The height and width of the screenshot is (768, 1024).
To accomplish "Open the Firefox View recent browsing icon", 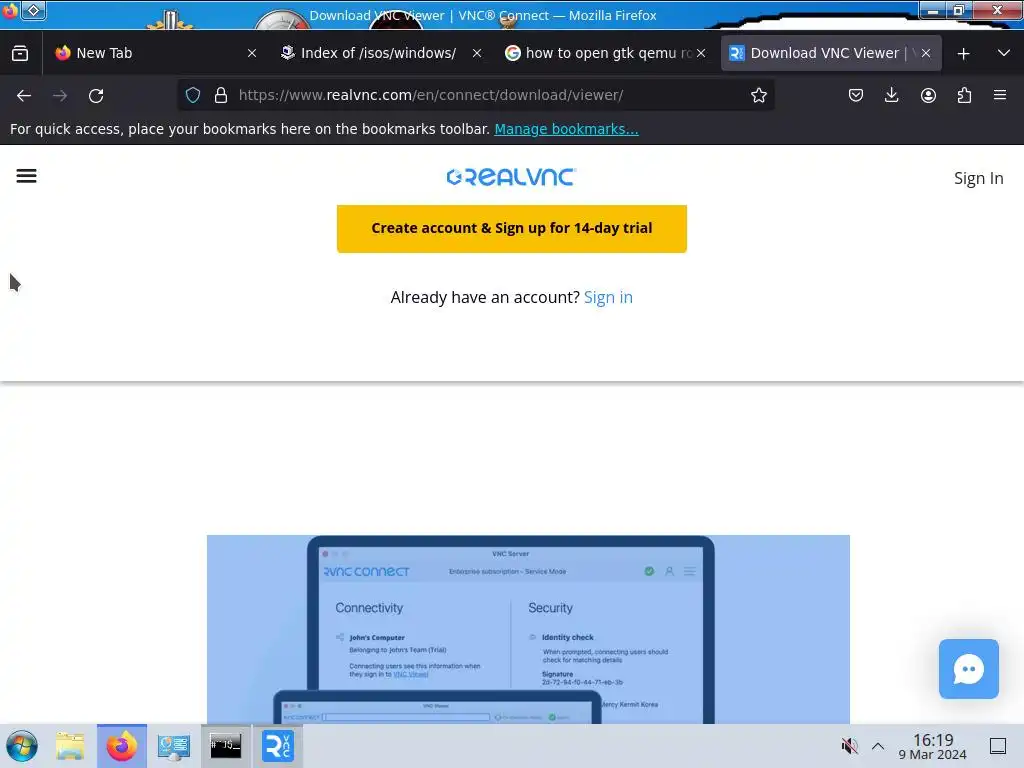I will pos(20,54).
